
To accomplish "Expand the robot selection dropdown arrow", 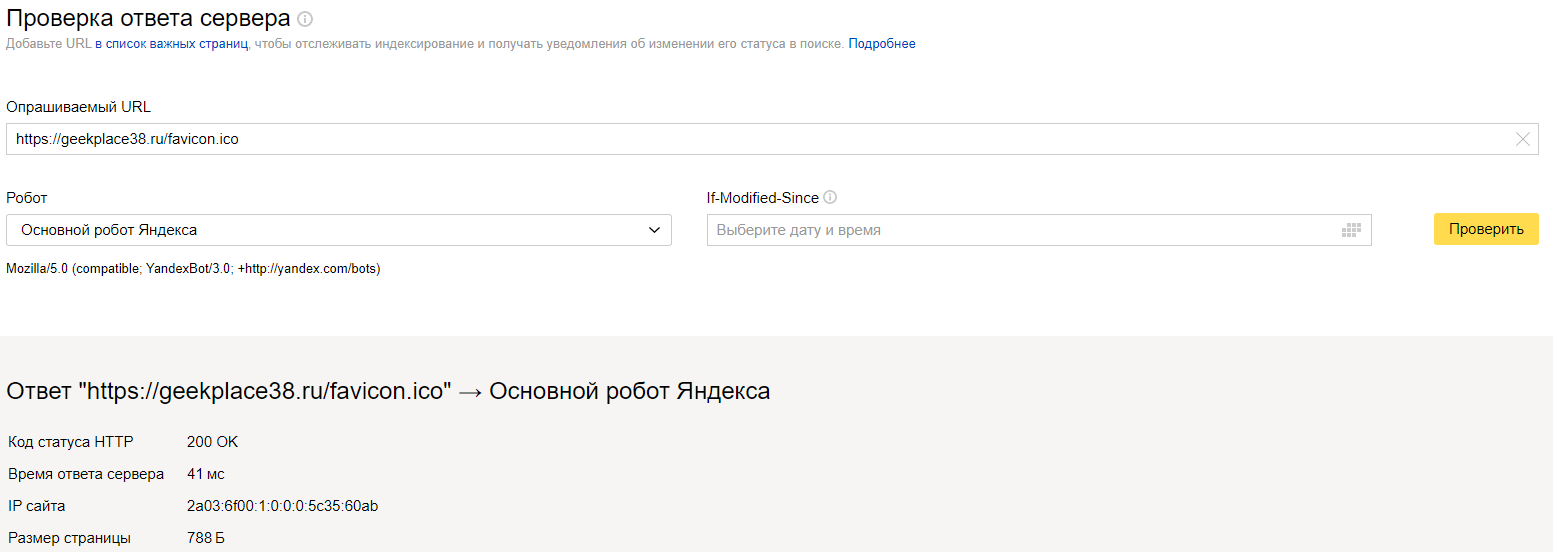I will (x=654, y=230).
